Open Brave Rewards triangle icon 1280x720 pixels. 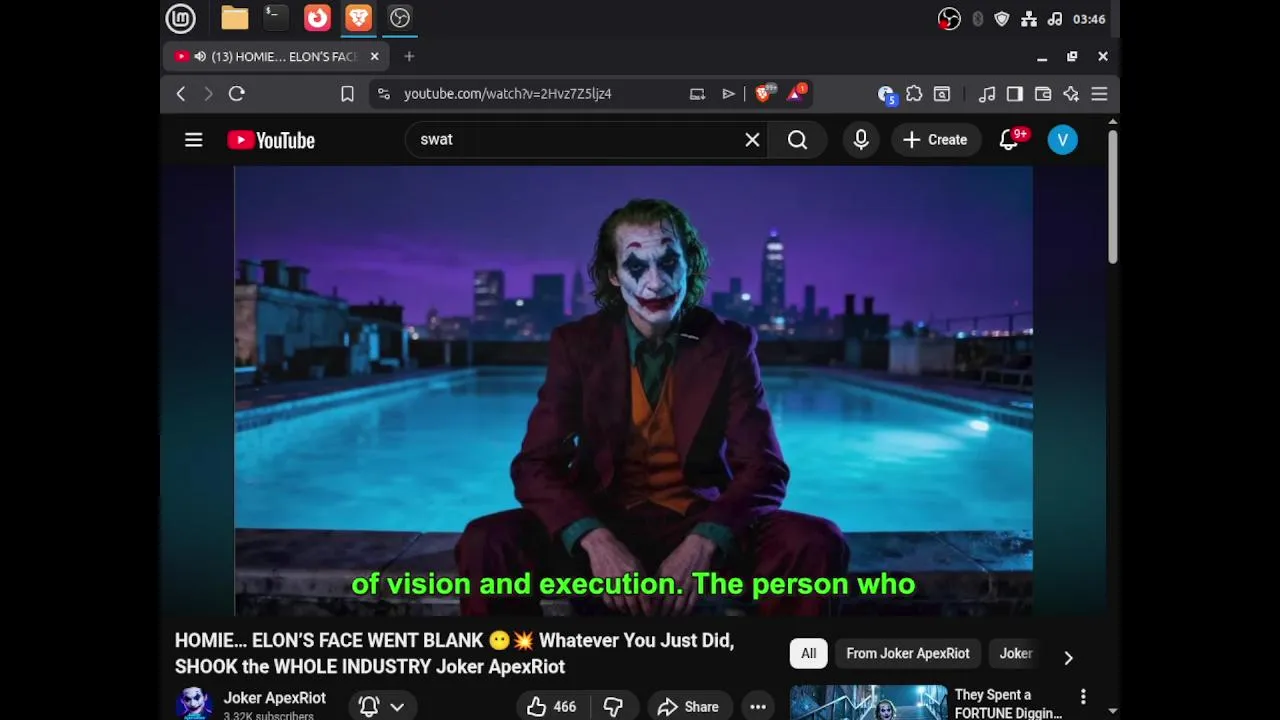[796, 93]
